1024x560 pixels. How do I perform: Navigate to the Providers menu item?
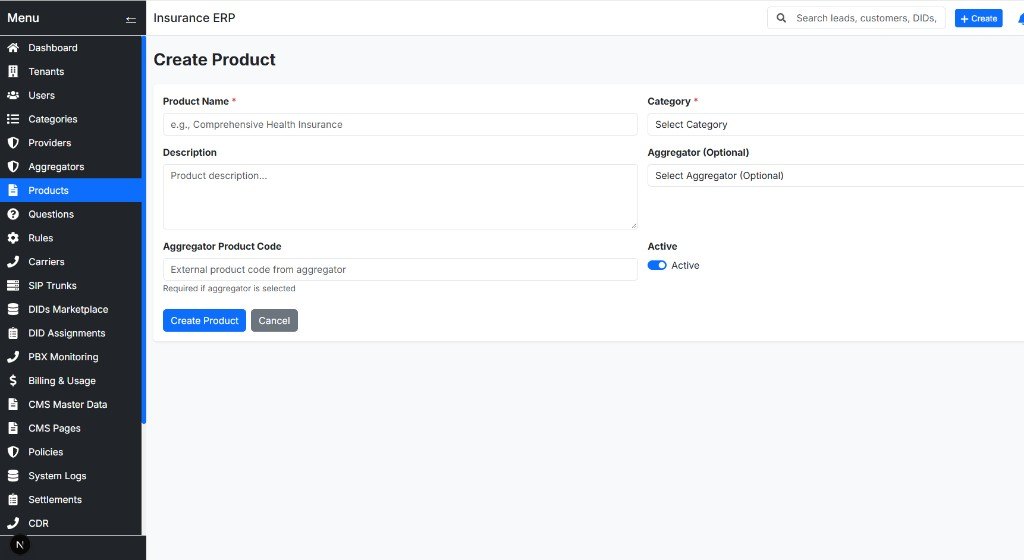[71, 143]
